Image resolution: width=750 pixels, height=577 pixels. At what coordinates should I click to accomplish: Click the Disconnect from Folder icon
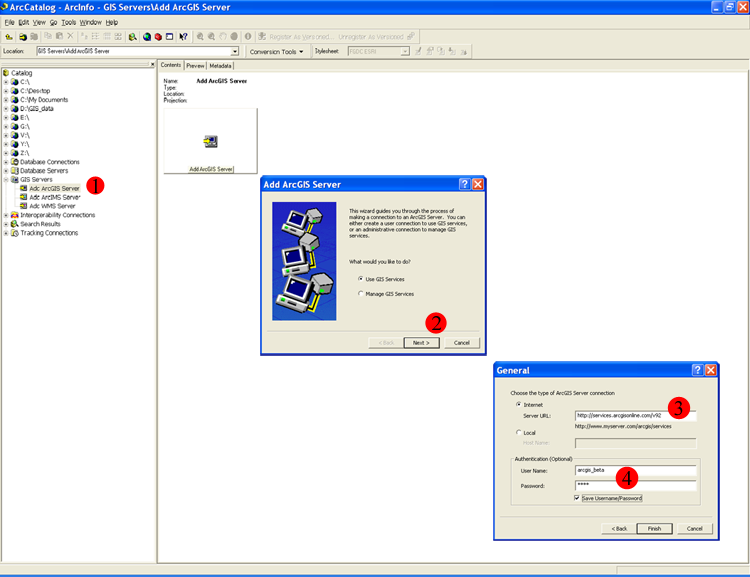pyautogui.click(x=34, y=37)
